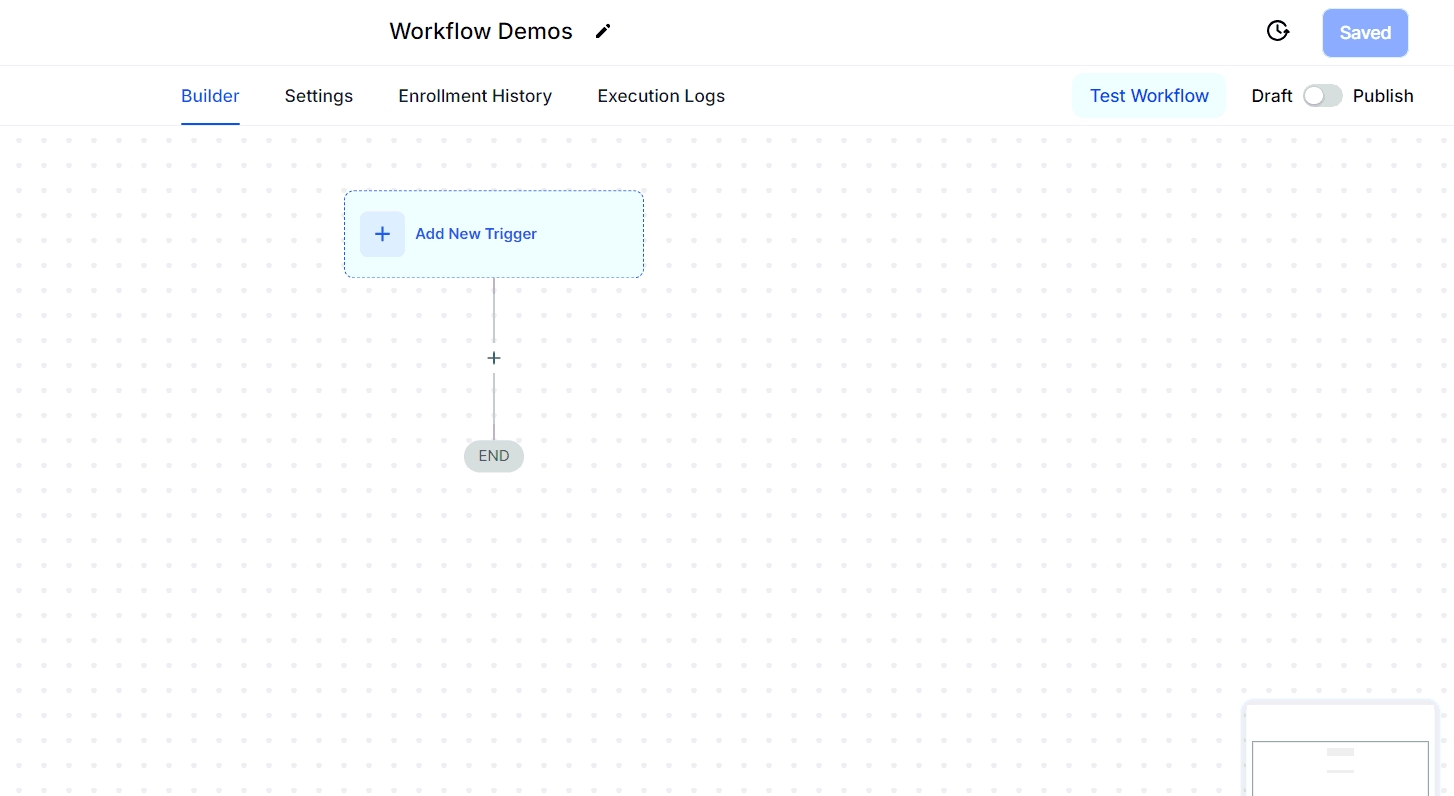View the Execution Logs tab
Viewport: 1454px width, 796px height.
pyautogui.click(x=661, y=96)
